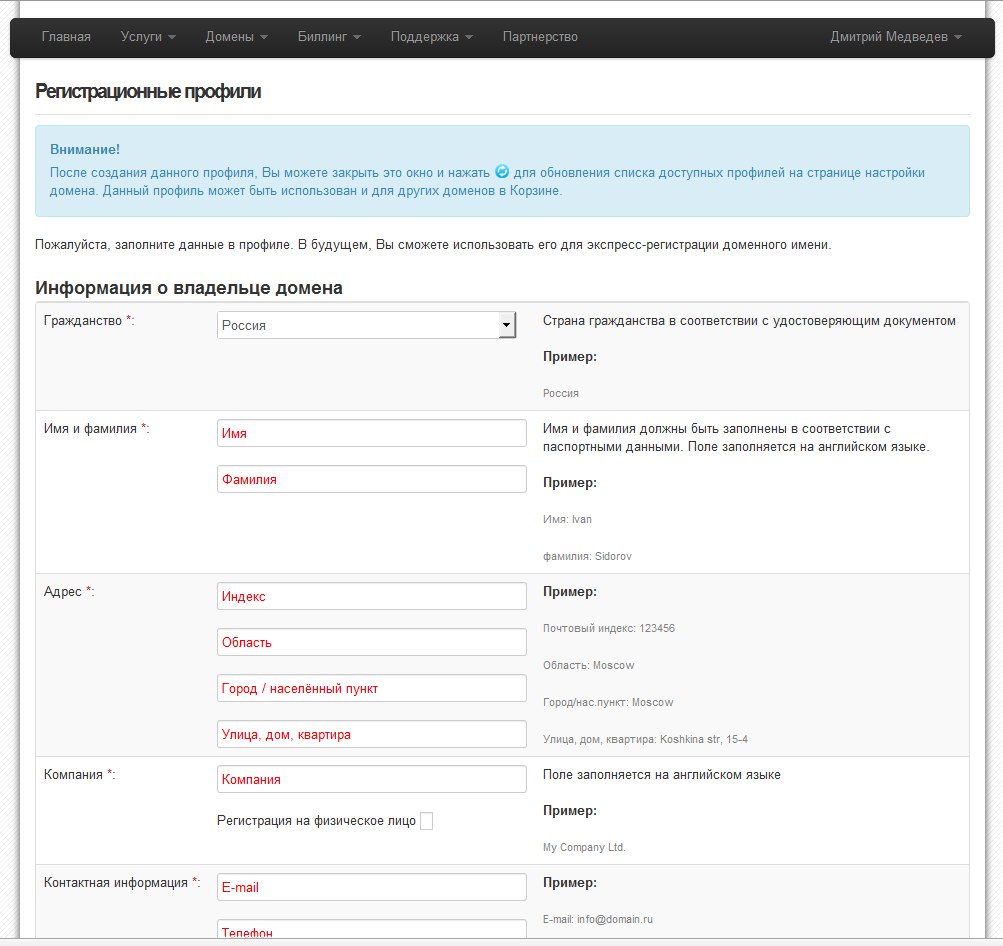Click the Телефон input field
1003x946 pixels.
(x=371, y=931)
